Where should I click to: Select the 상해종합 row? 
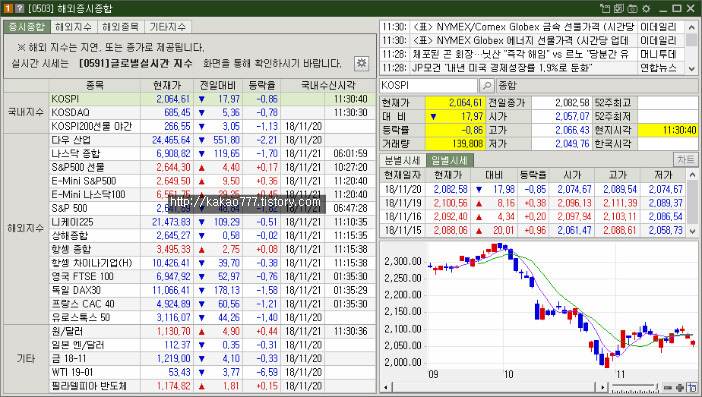pyautogui.click(x=212, y=235)
